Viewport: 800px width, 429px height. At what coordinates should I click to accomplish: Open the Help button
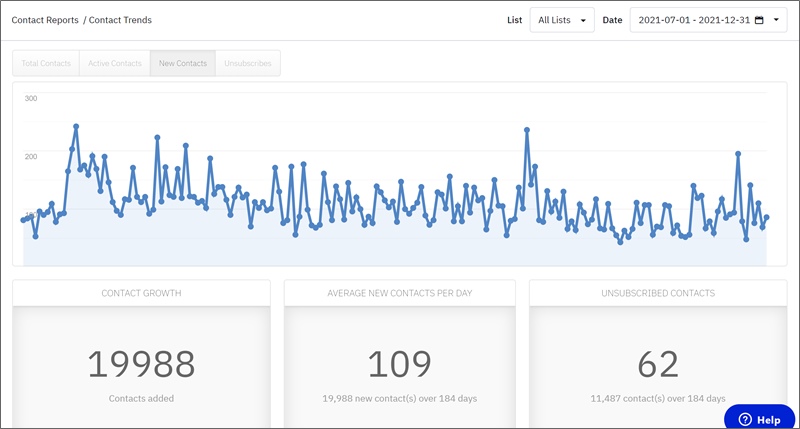coord(759,417)
